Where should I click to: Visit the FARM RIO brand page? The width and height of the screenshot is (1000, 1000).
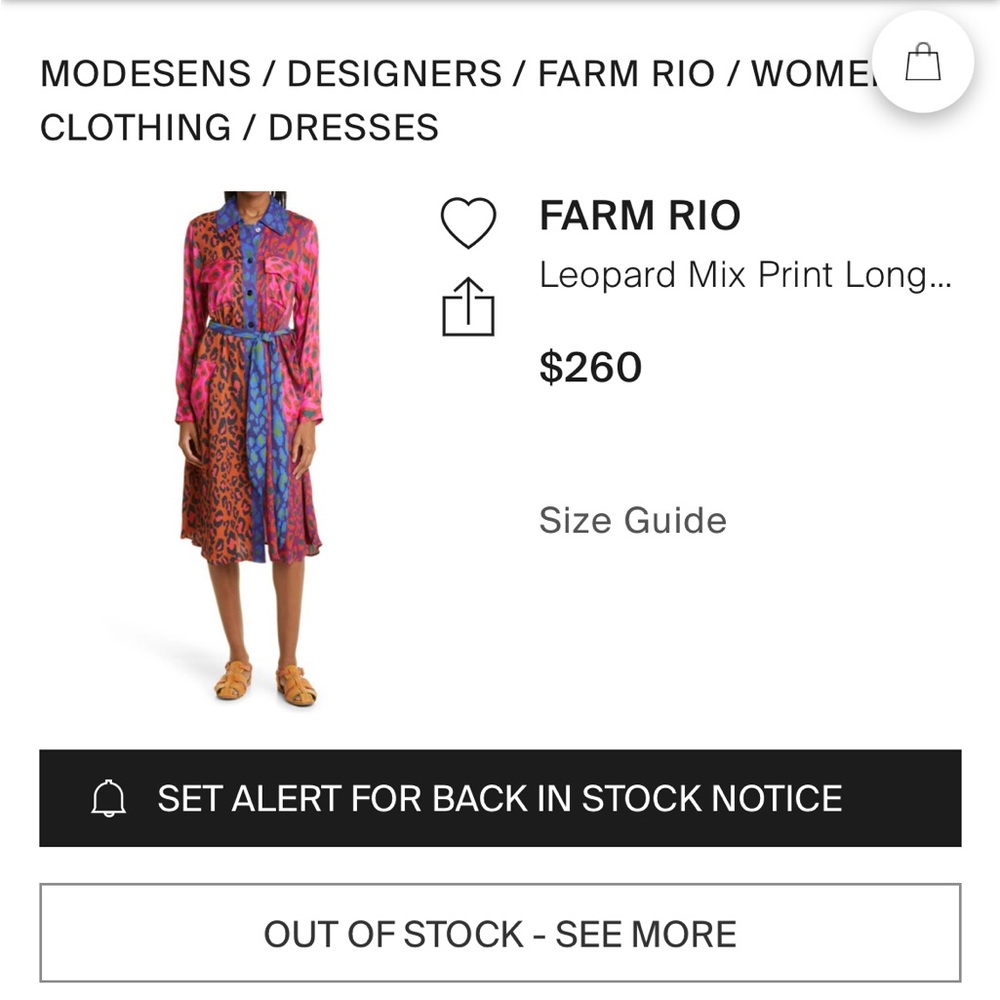tap(640, 215)
